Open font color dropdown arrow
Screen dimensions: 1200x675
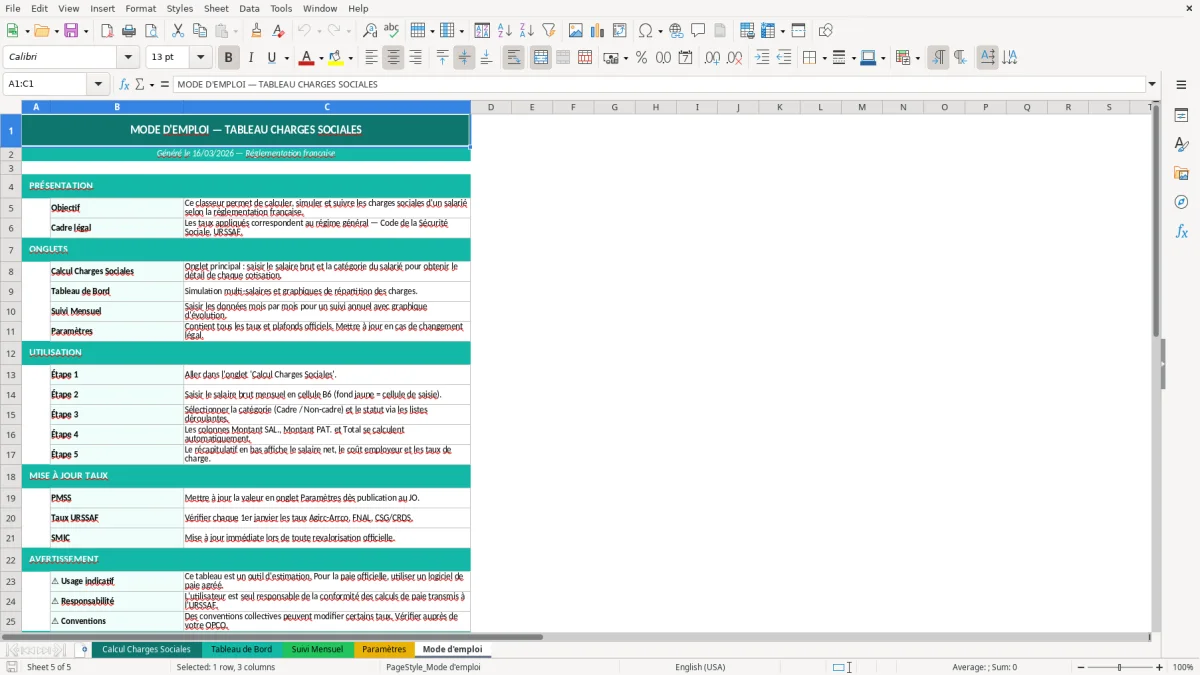pyautogui.click(x=322, y=58)
